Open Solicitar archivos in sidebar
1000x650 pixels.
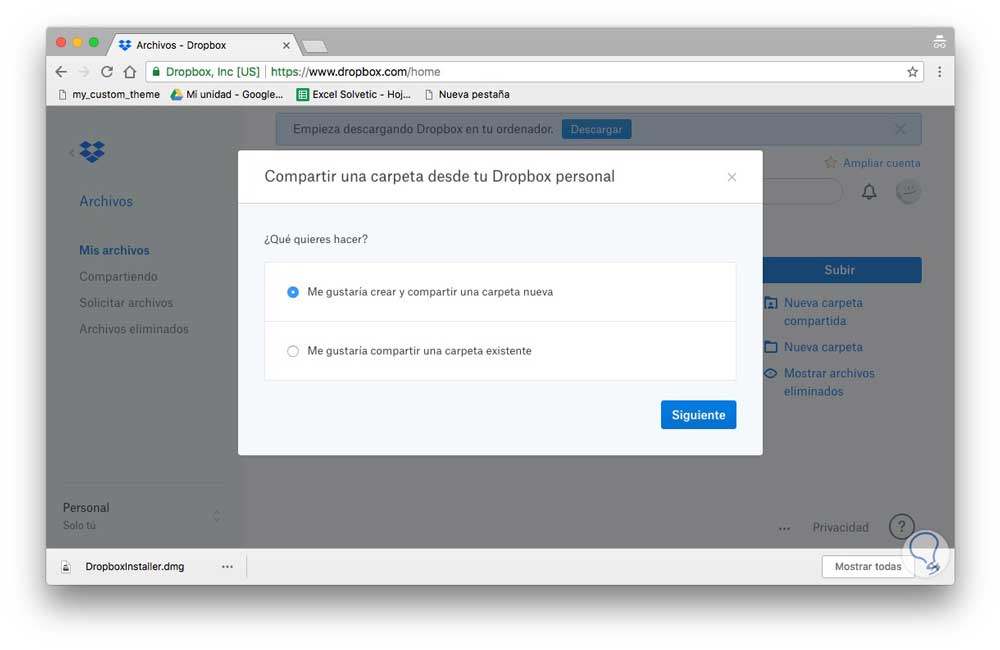(x=126, y=302)
